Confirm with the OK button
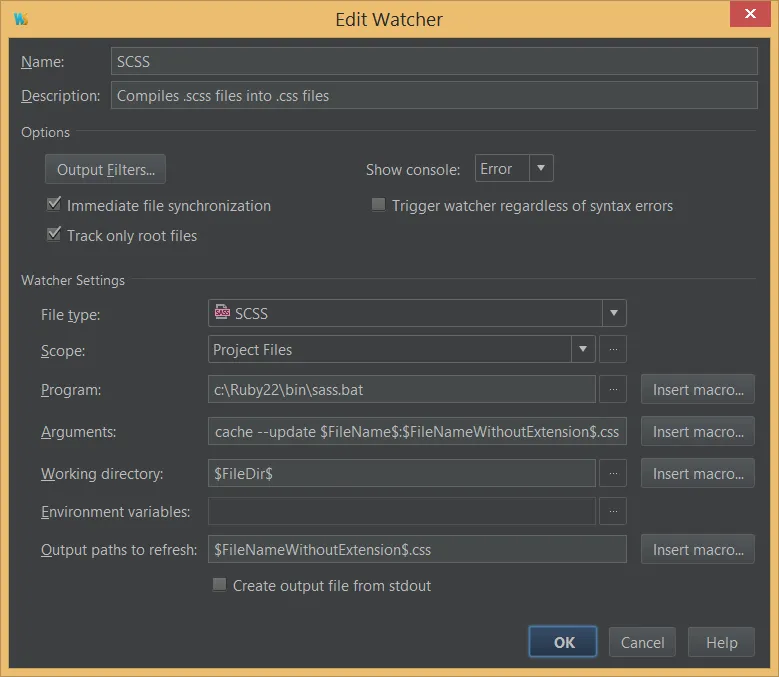779x677 pixels. pos(563,642)
